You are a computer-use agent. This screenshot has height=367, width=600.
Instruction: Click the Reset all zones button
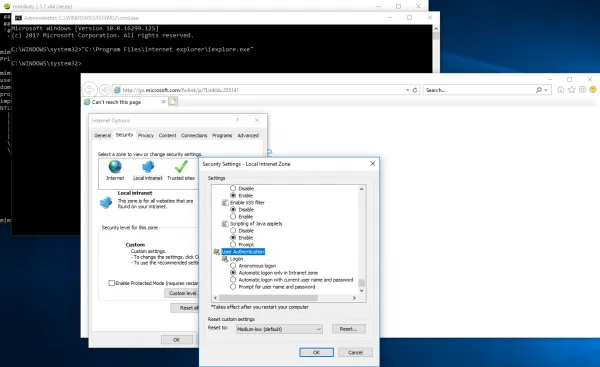(185, 308)
